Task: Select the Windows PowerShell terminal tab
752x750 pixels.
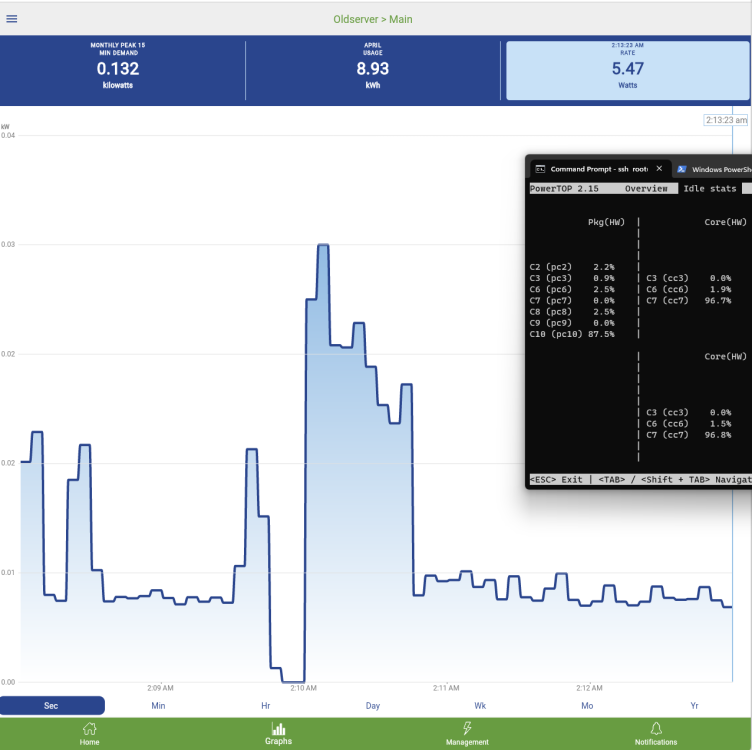Action: [x=713, y=169]
